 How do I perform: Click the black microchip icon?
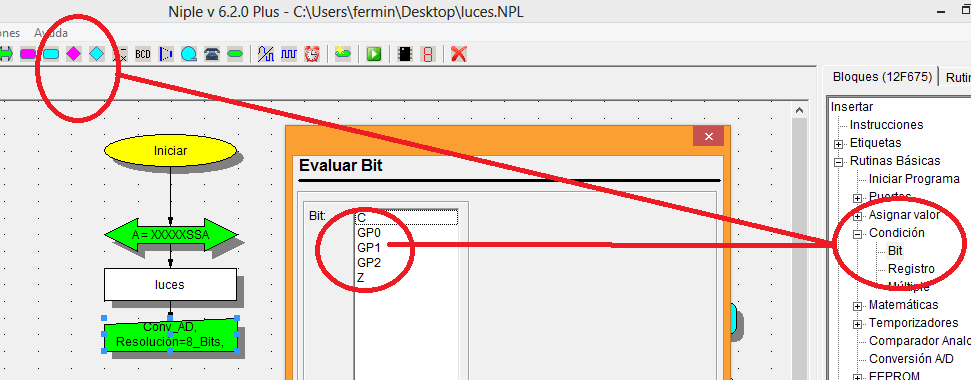(x=404, y=54)
